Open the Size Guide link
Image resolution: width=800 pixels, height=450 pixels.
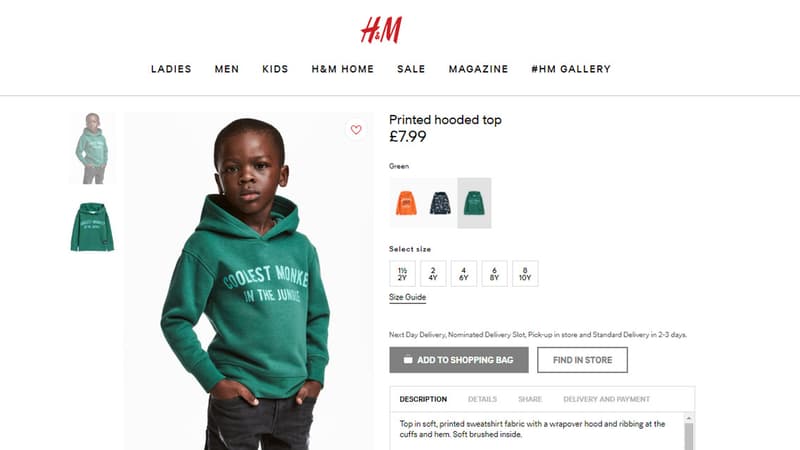407,297
